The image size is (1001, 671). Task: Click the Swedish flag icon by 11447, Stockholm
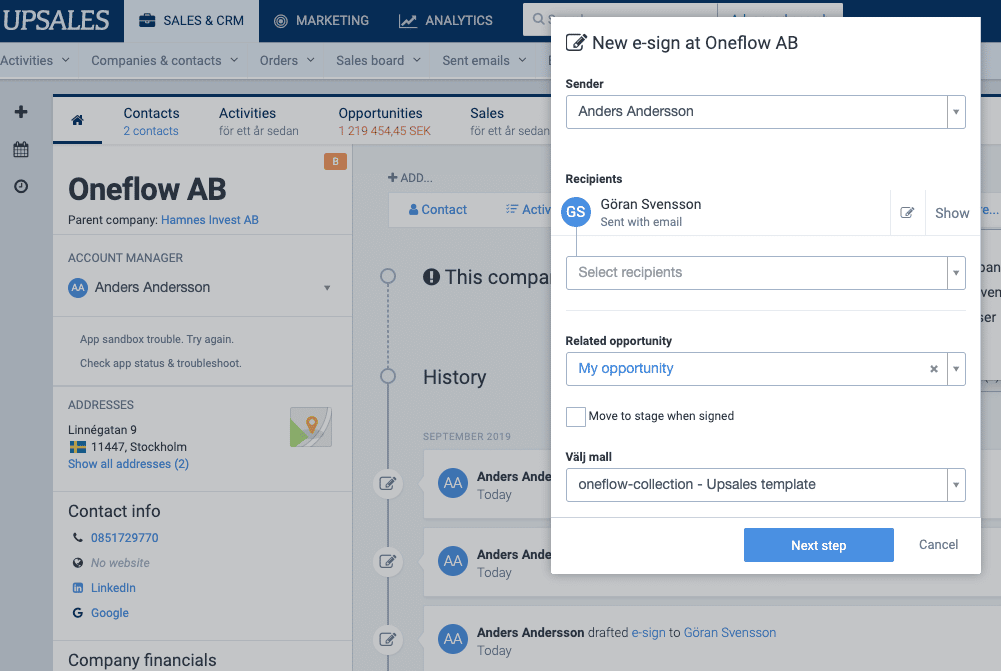coord(78,447)
